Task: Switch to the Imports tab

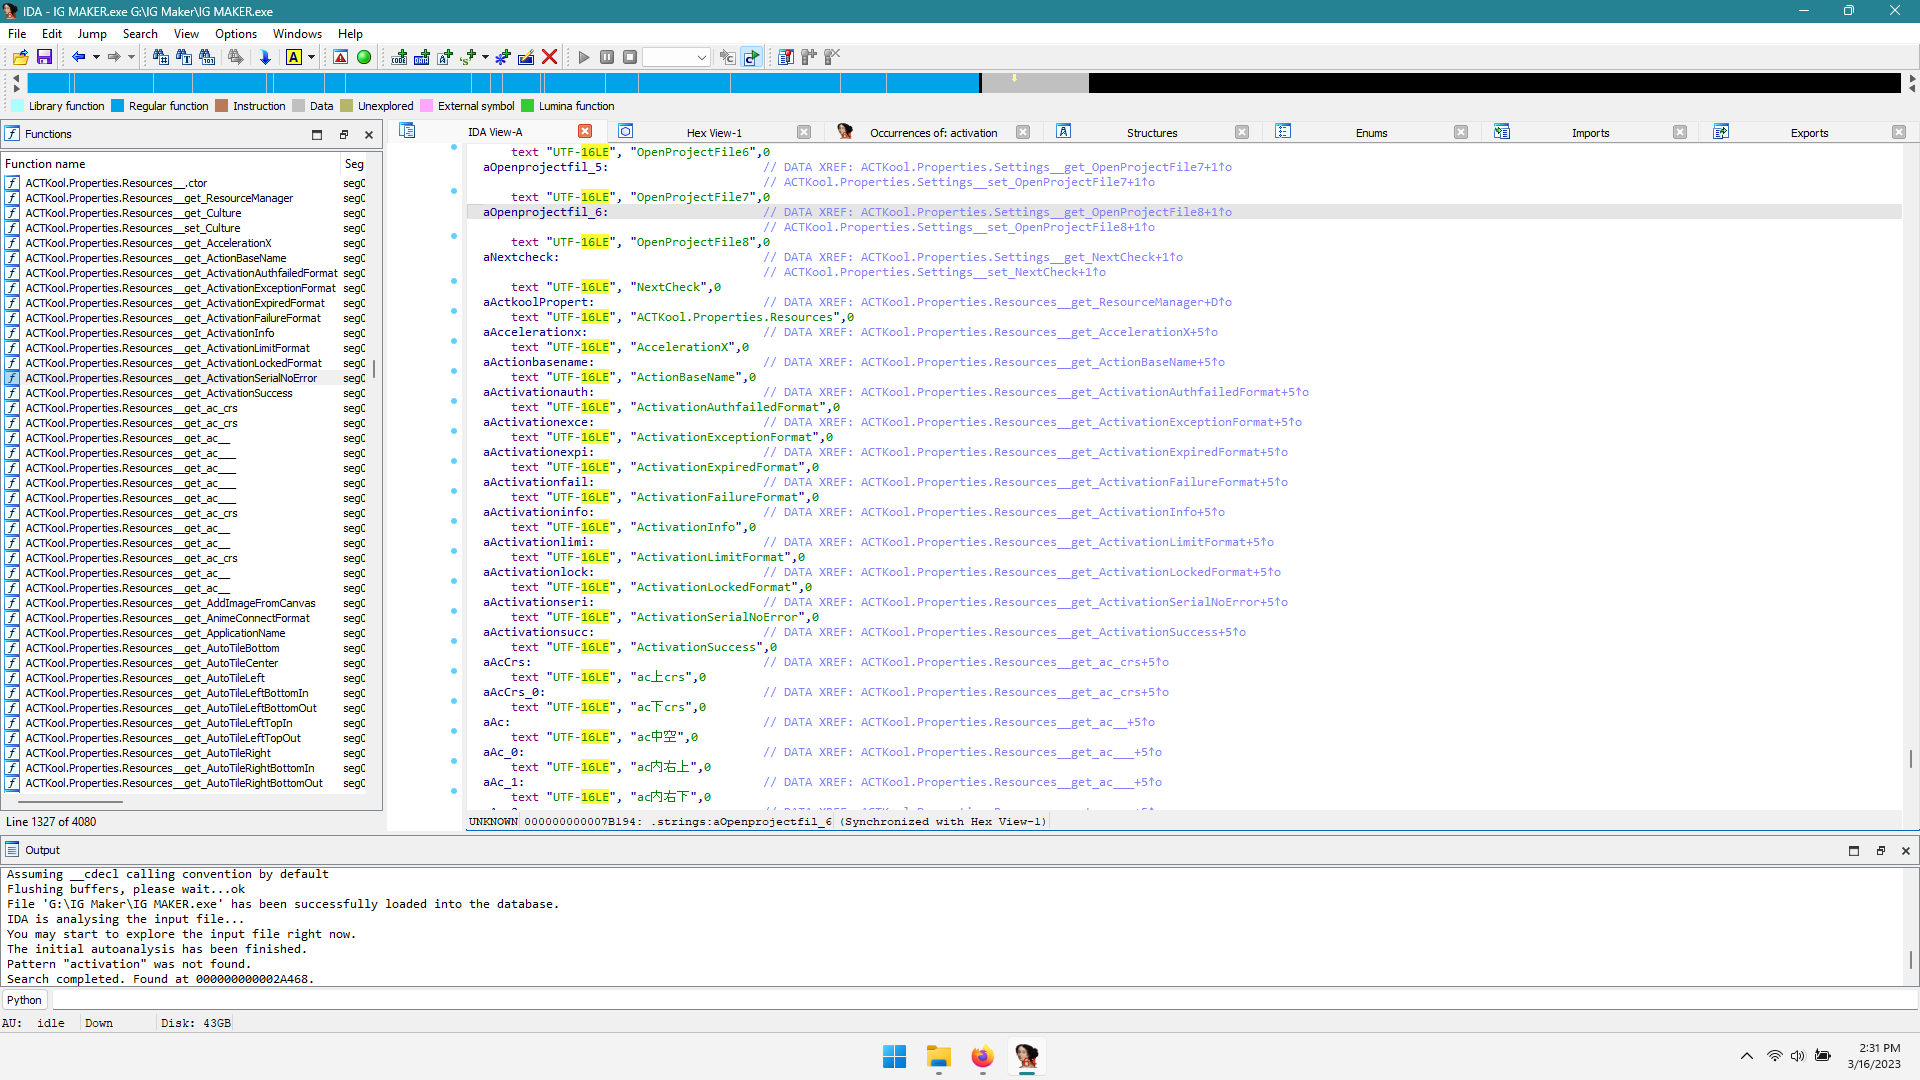Action: (x=1590, y=133)
